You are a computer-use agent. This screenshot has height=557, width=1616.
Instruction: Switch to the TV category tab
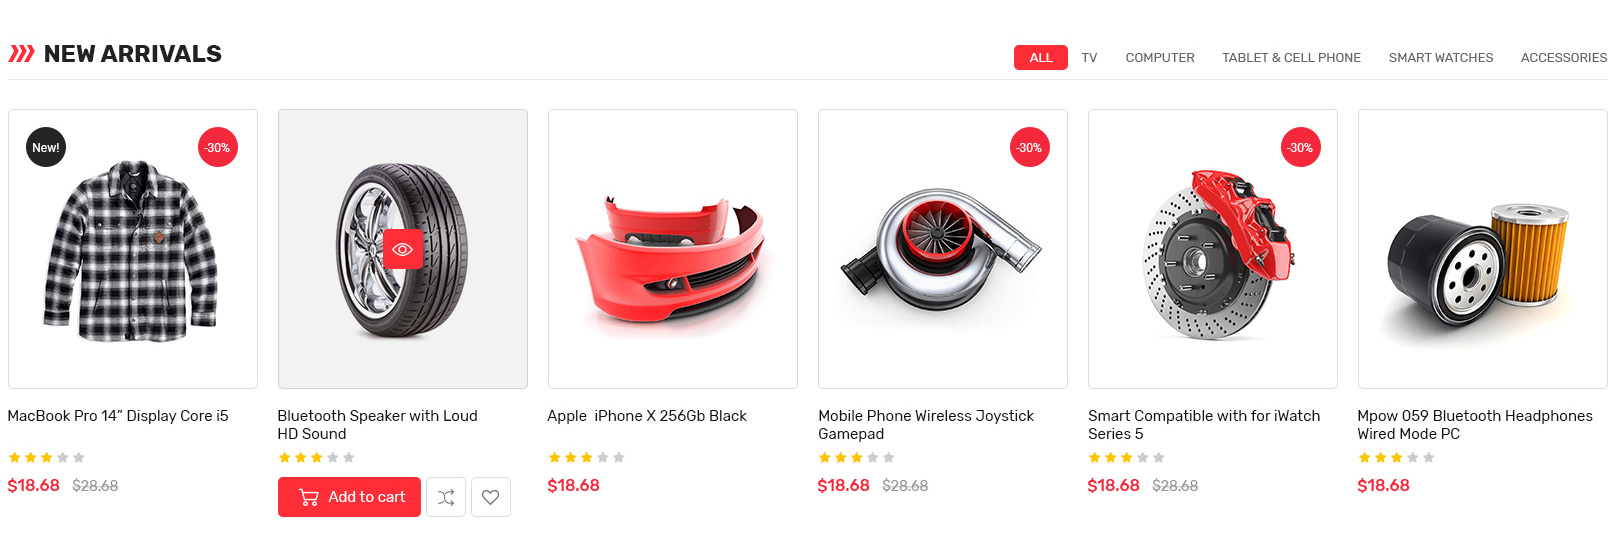[1089, 58]
